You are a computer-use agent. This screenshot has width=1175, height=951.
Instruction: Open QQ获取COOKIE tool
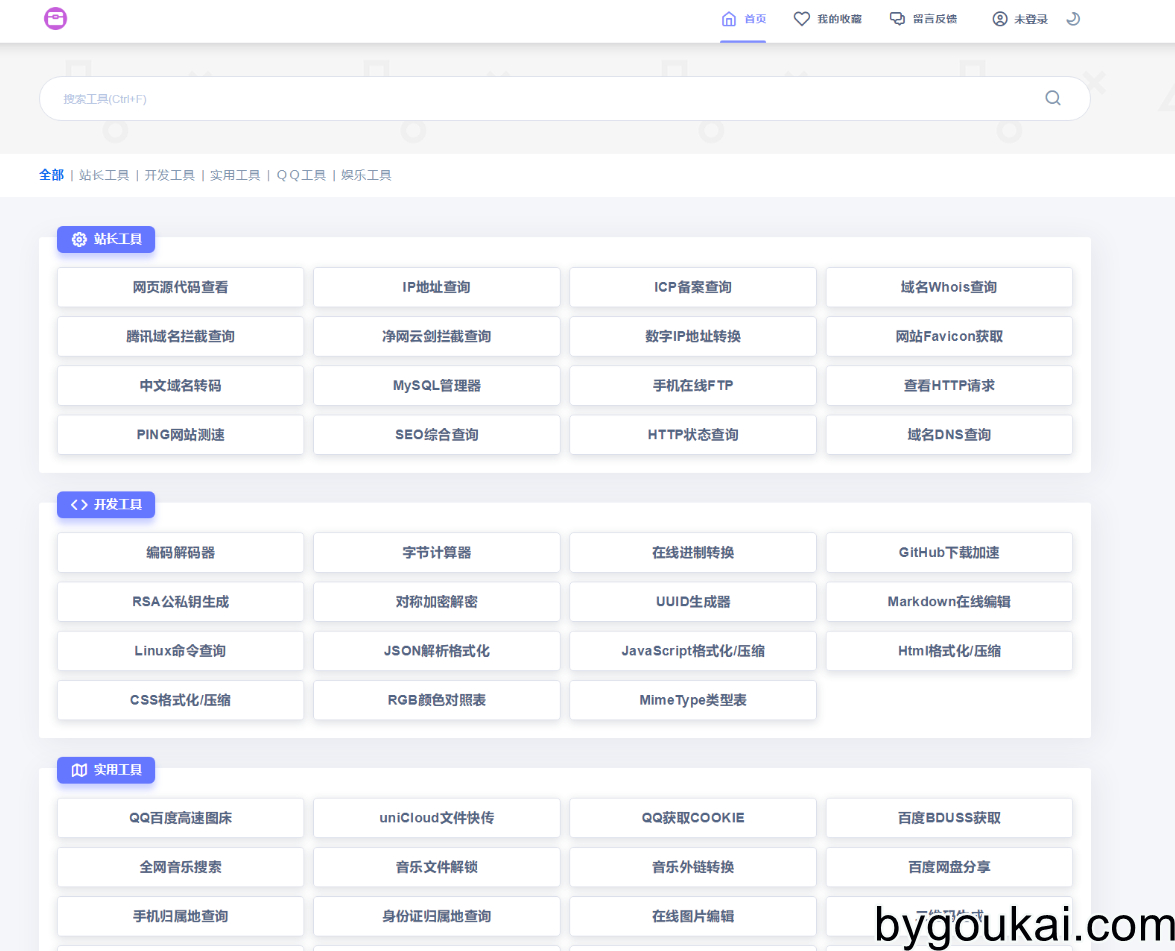point(693,818)
